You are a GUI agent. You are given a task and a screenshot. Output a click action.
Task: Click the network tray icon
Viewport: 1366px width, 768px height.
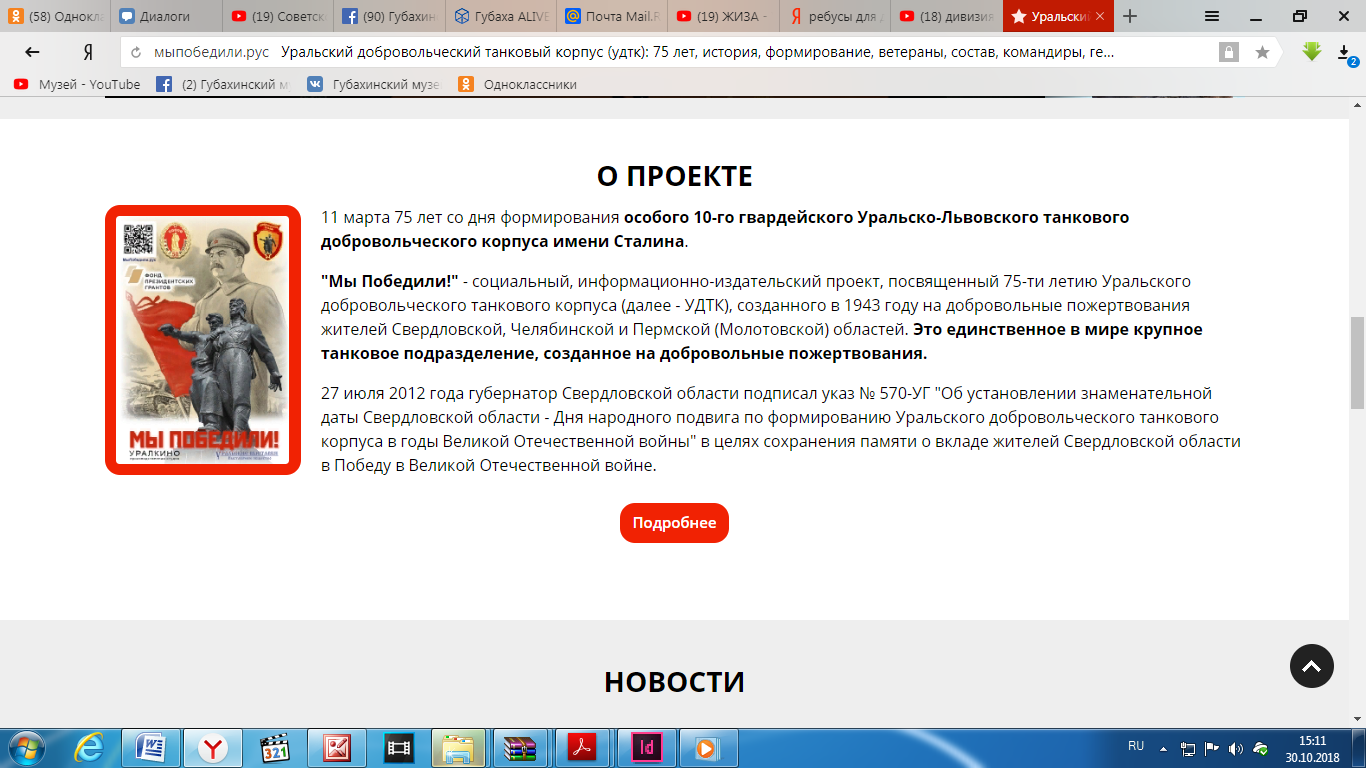[x=1188, y=748]
